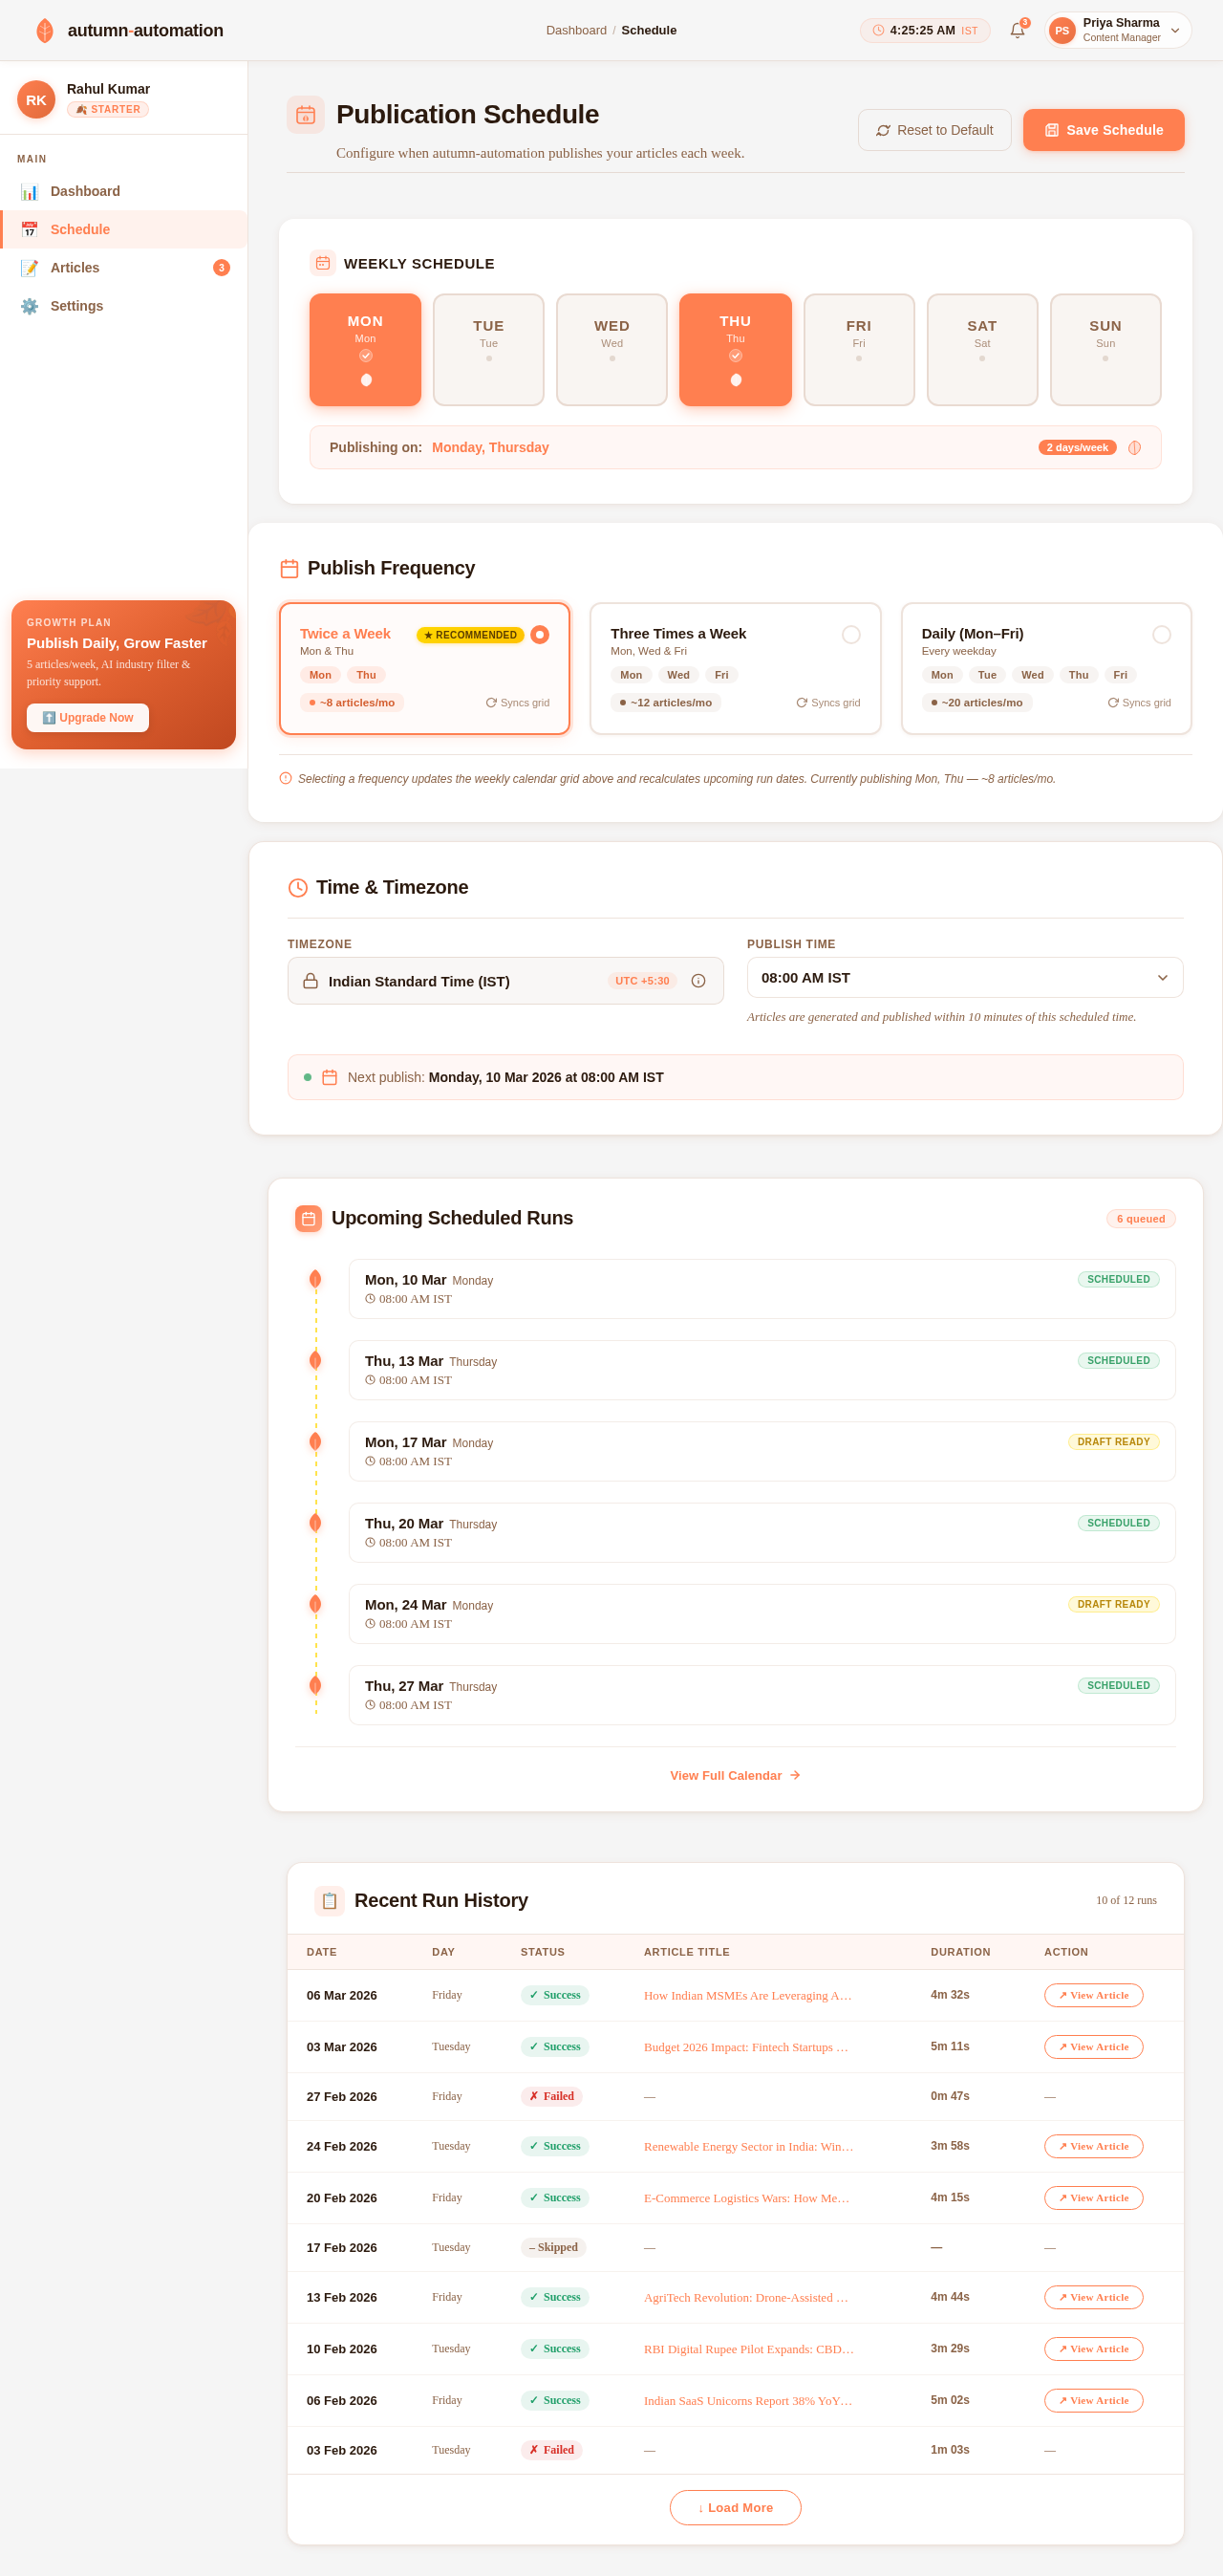
Task: Click the Indian Standard Time timezone field
Action: click(505, 981)
